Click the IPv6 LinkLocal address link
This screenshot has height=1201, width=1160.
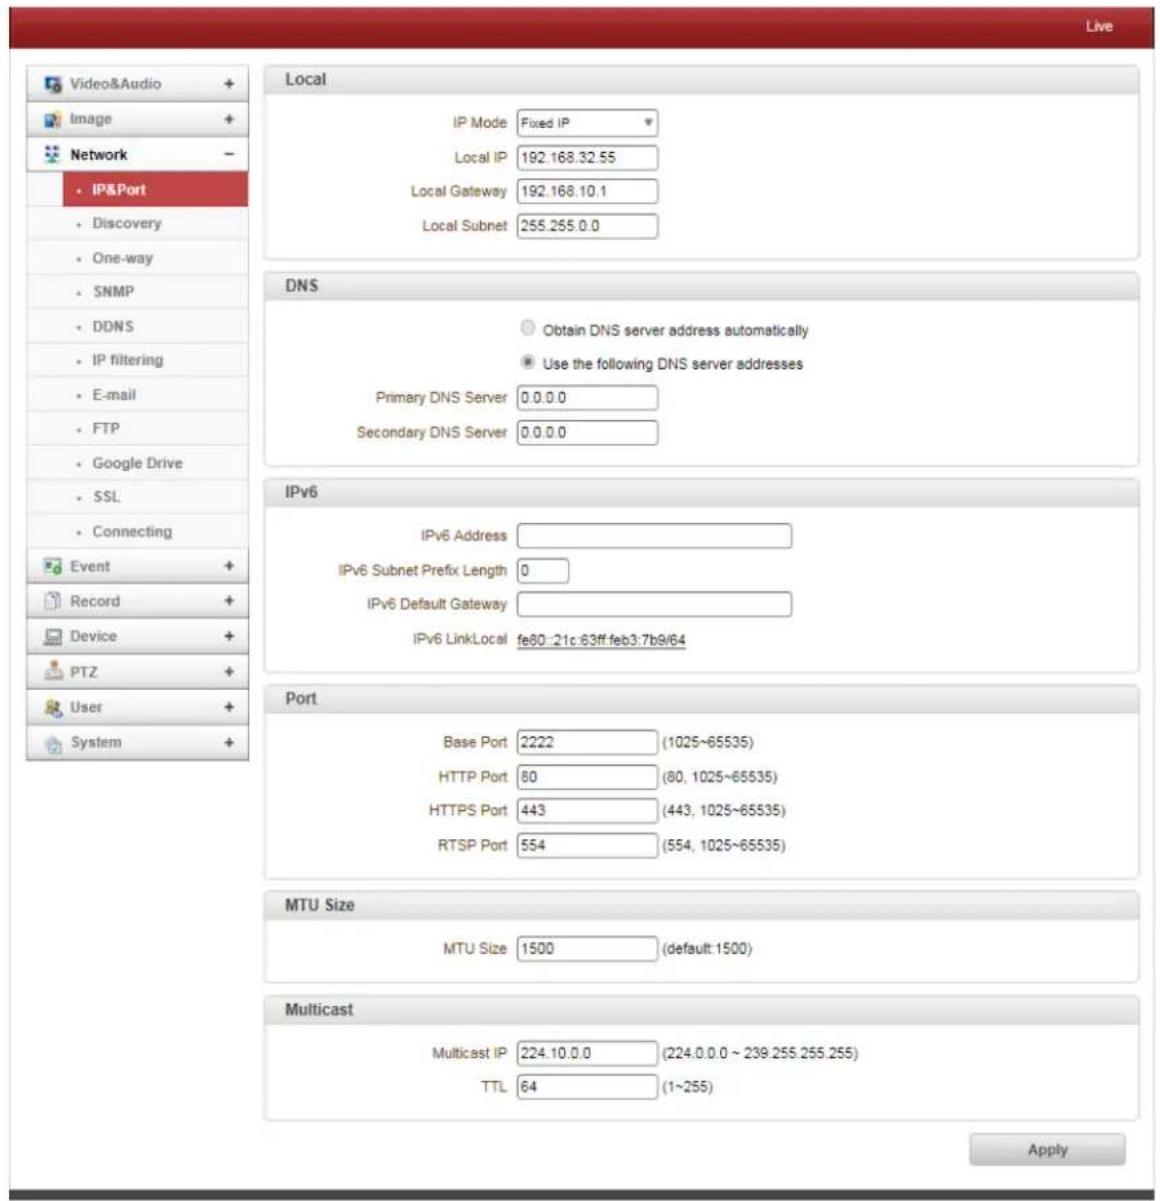click(601, 640)
